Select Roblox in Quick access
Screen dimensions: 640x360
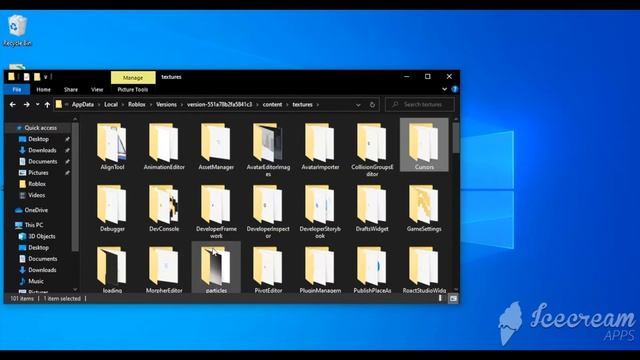37,184
